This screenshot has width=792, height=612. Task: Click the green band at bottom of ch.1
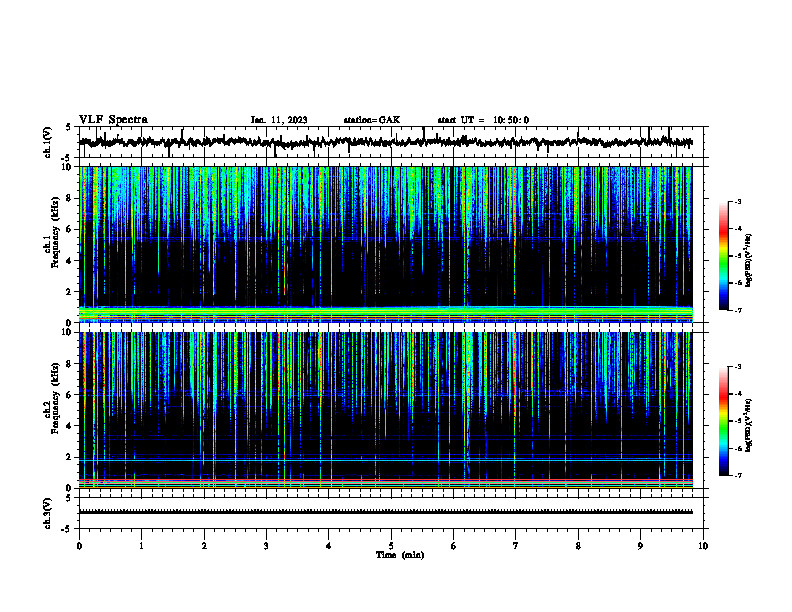coord(386,313)
